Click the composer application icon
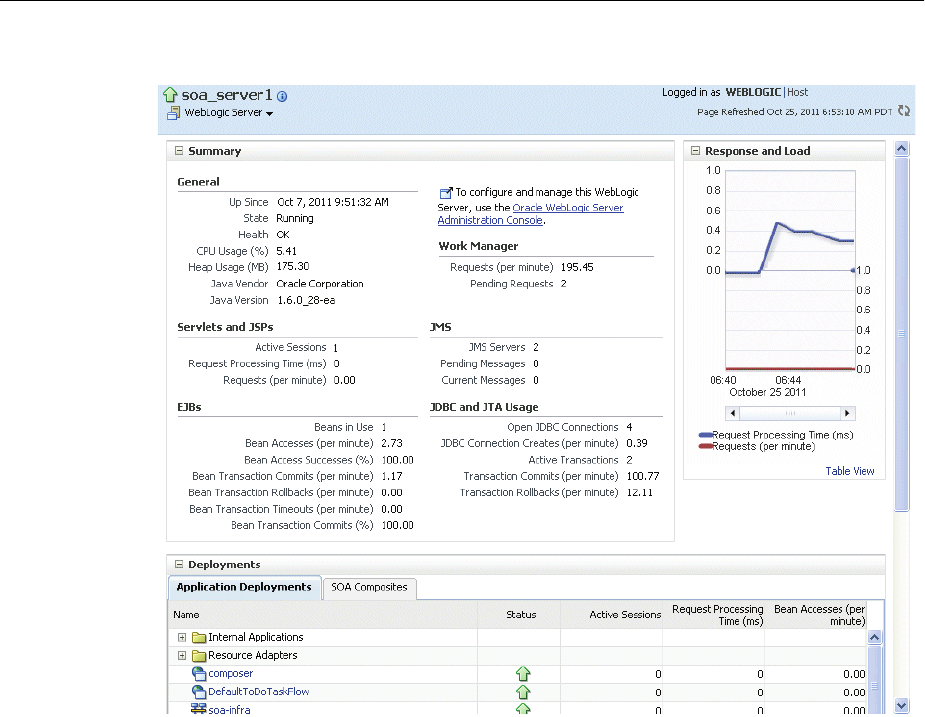This screenshot has width=925, height=717. coord(199,674)
